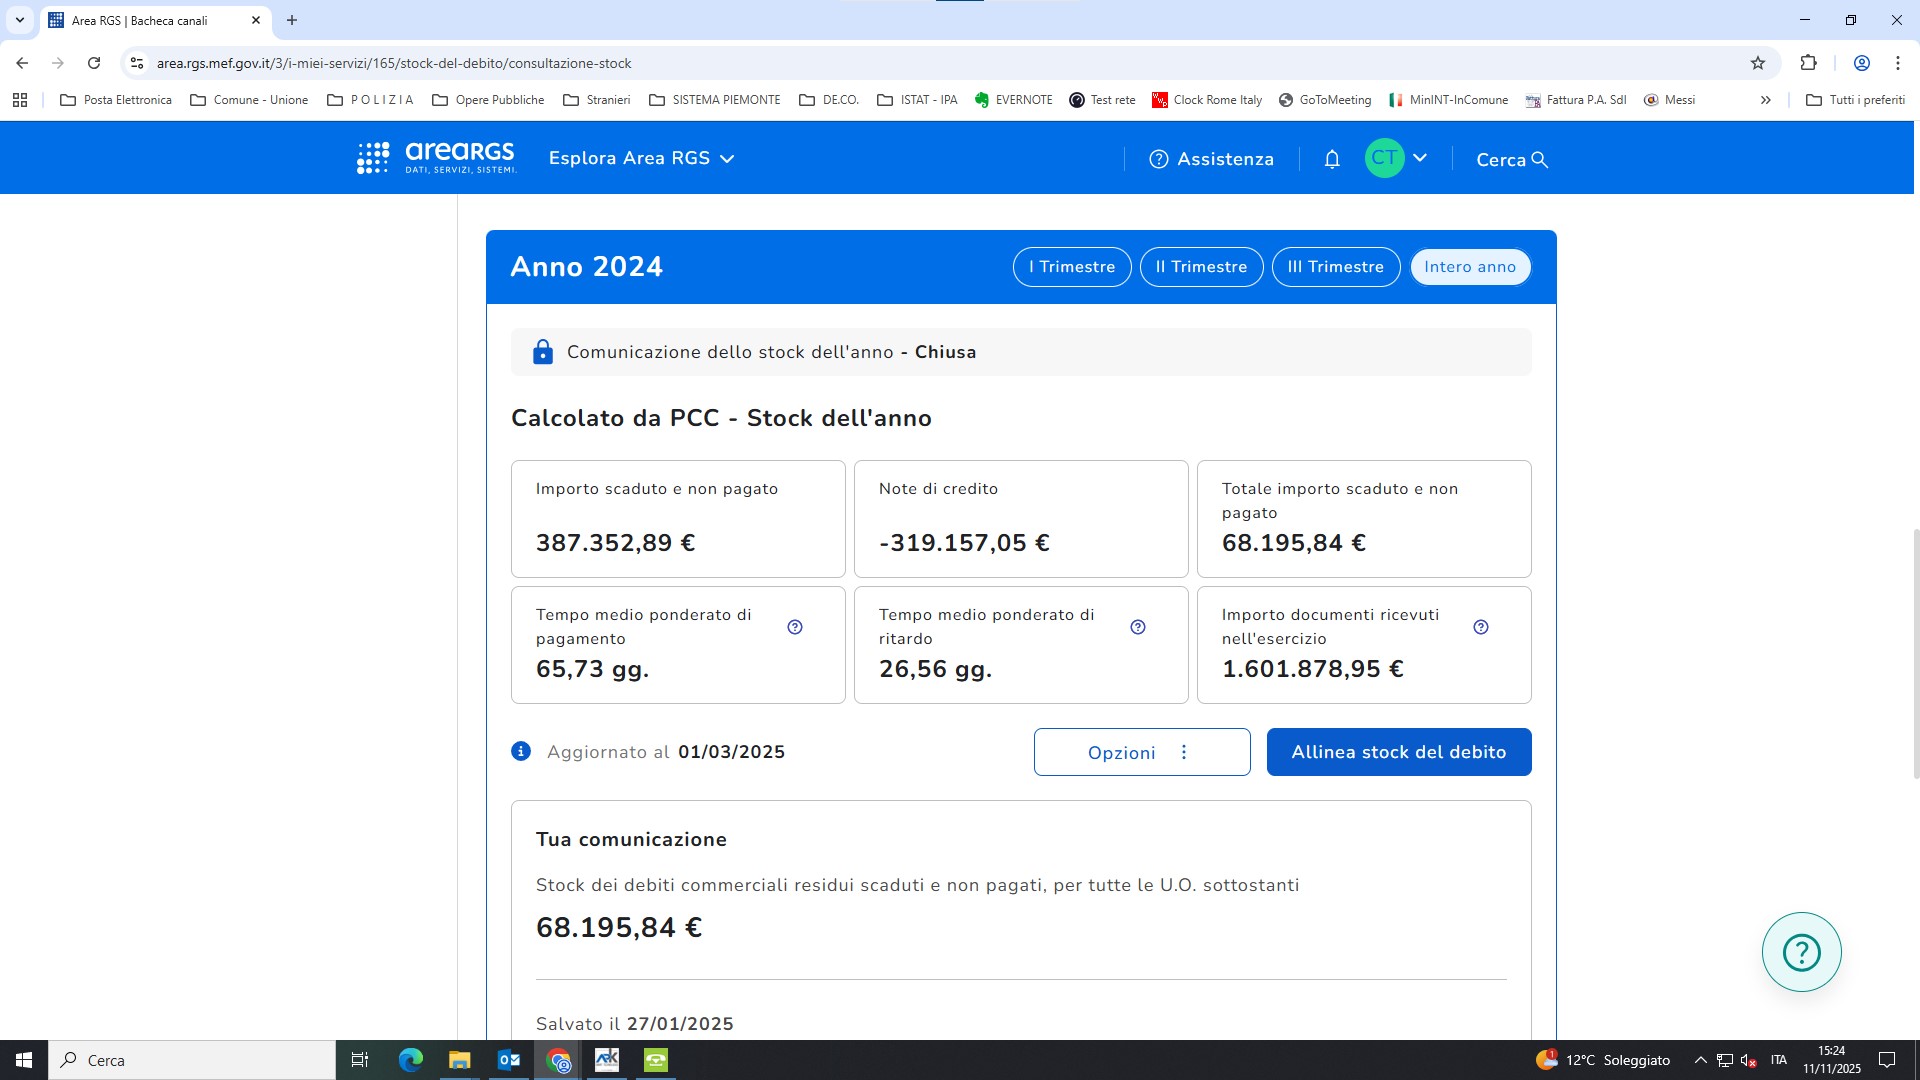The image size is (1920, 1080).
Task: Click help icon for Tempo medio ponderato di pagamento
Action: [795, 627]
